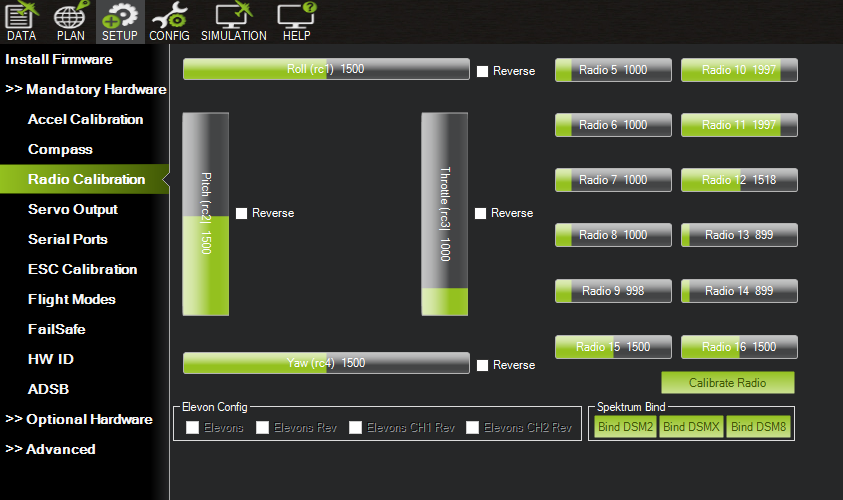This screenshot has width=843, height=500.
Task: Click the Radio 13 899 bar
Action: pyautogui.click(x=739, y=235)
